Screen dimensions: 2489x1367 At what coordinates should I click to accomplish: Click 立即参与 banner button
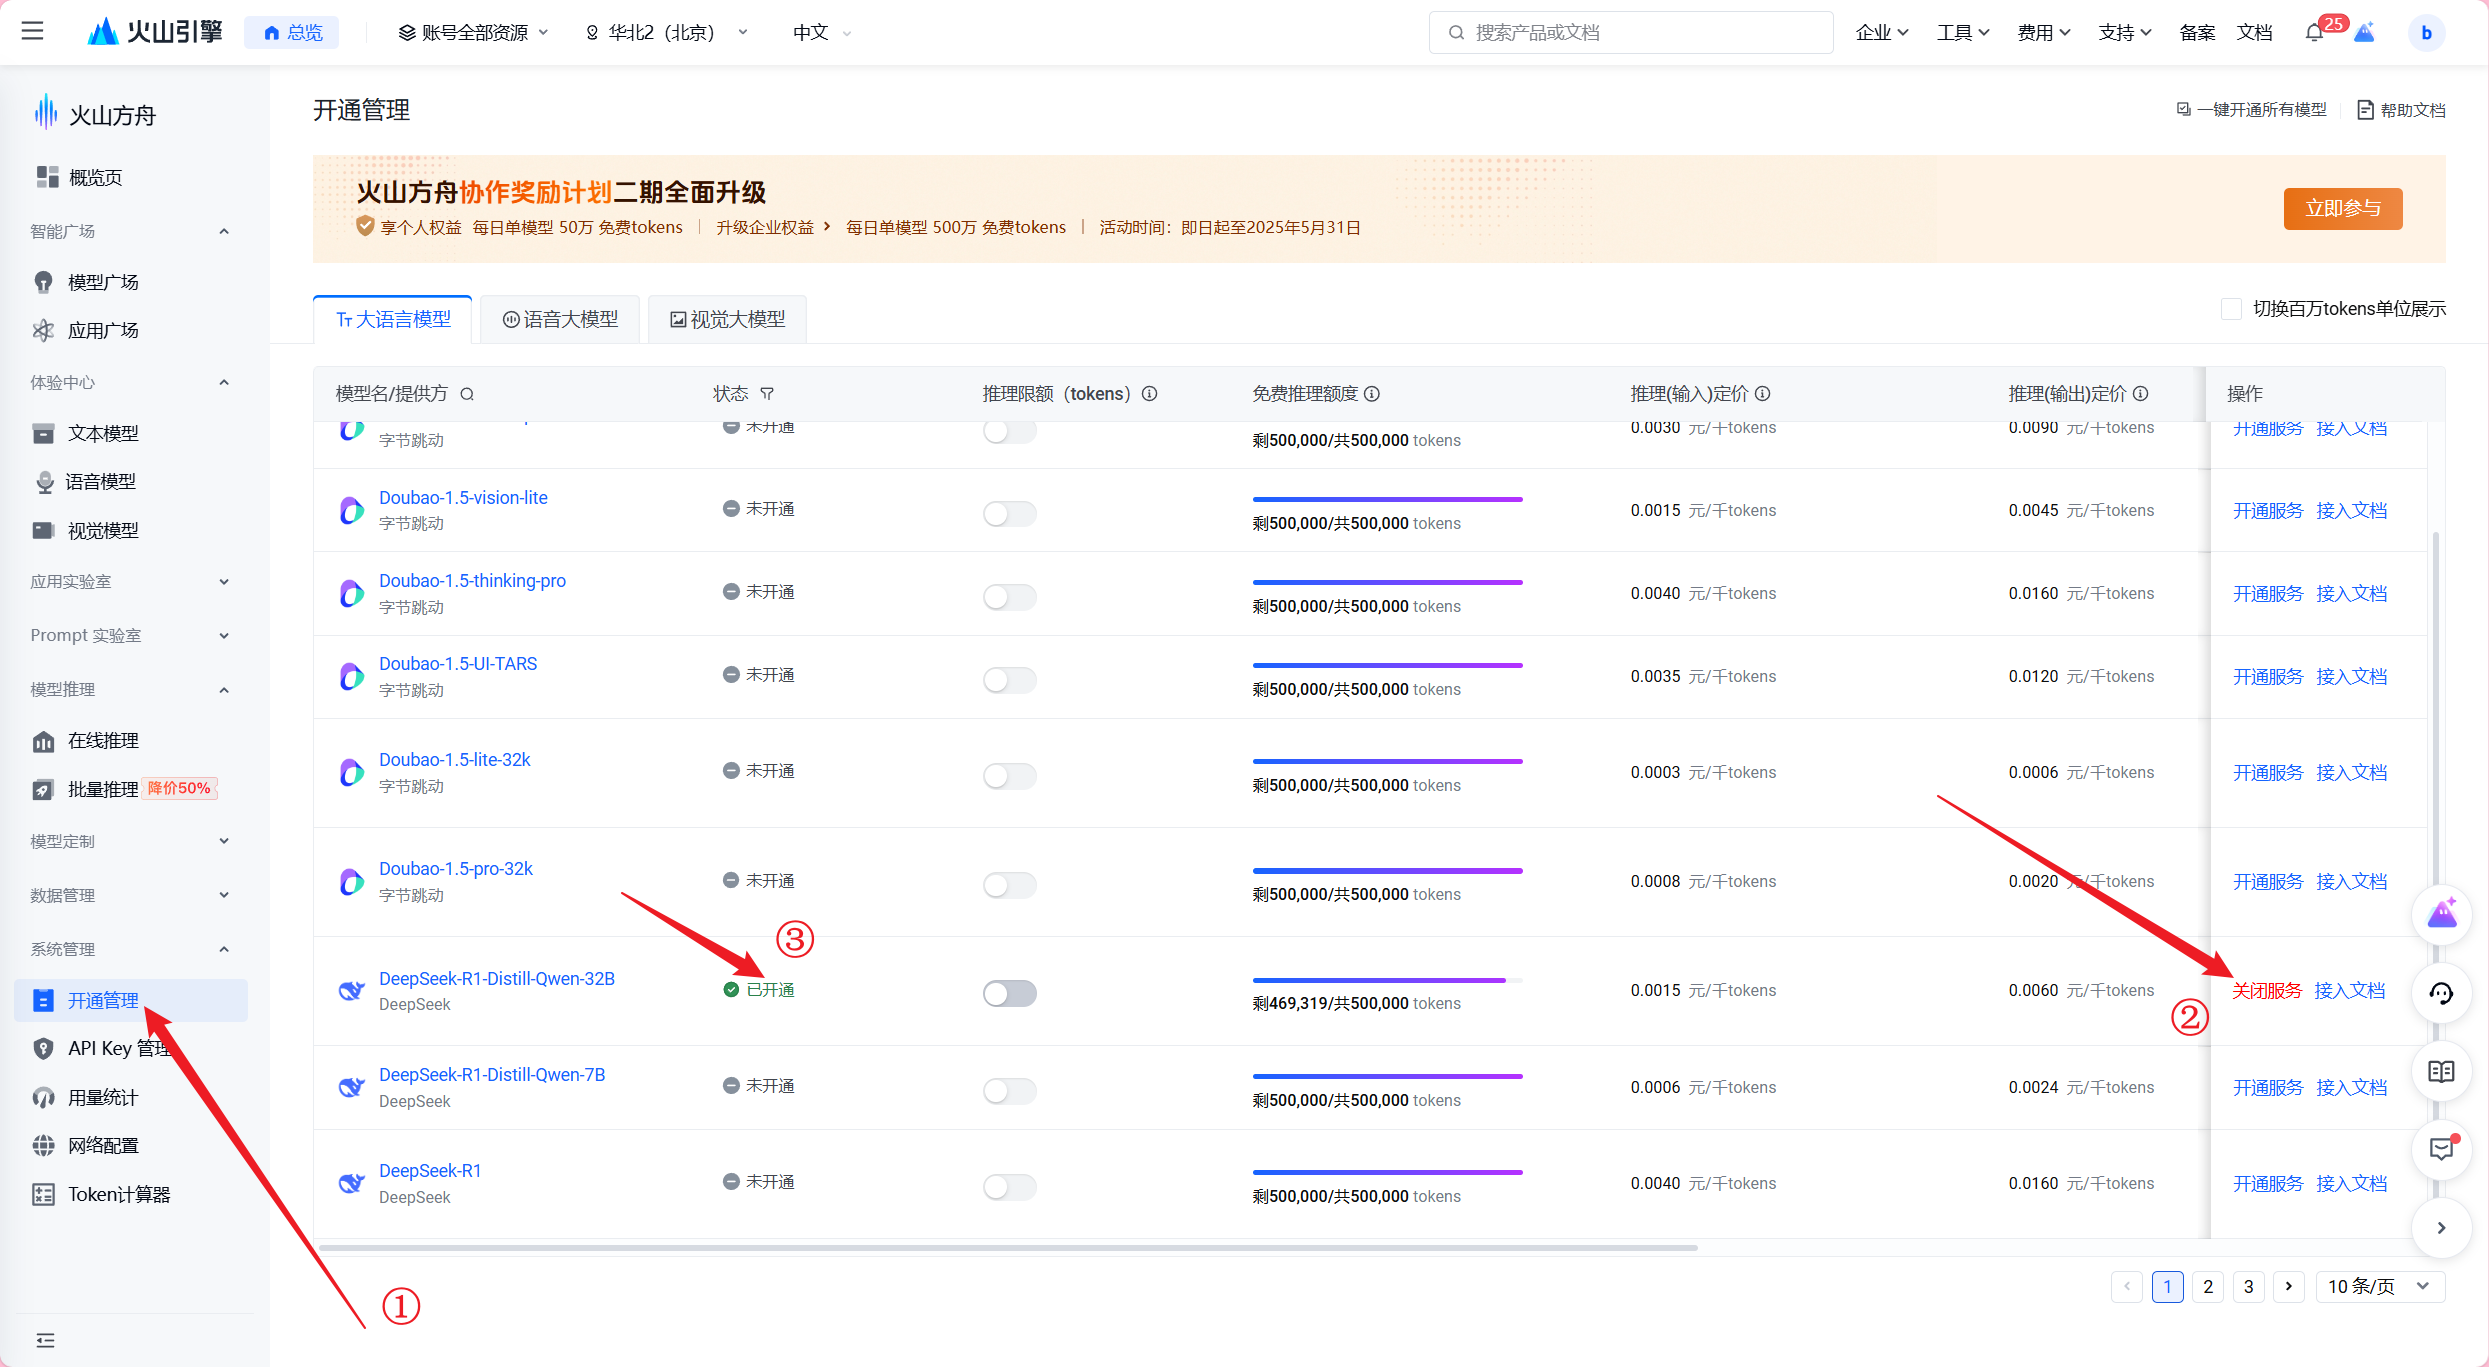click(2343, 208)
